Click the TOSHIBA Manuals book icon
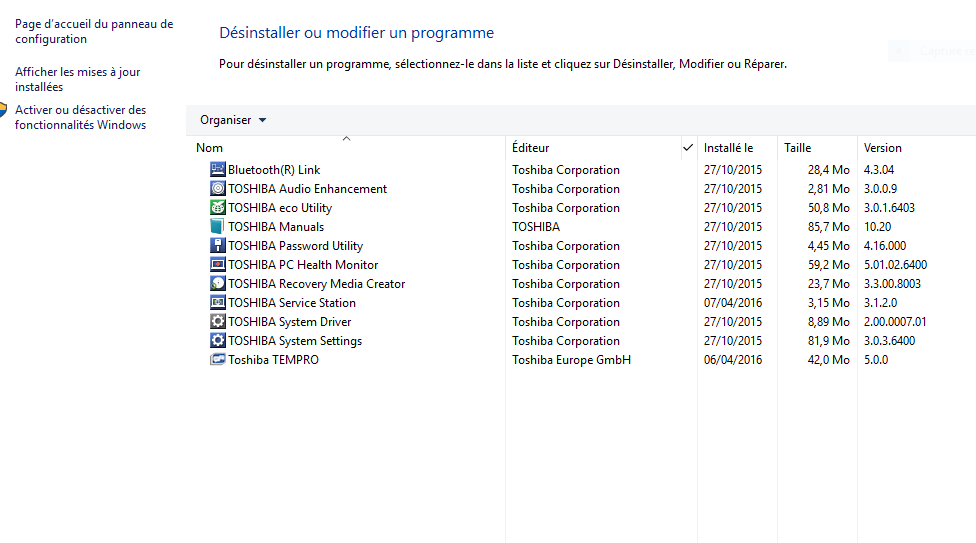 point(217,226)
